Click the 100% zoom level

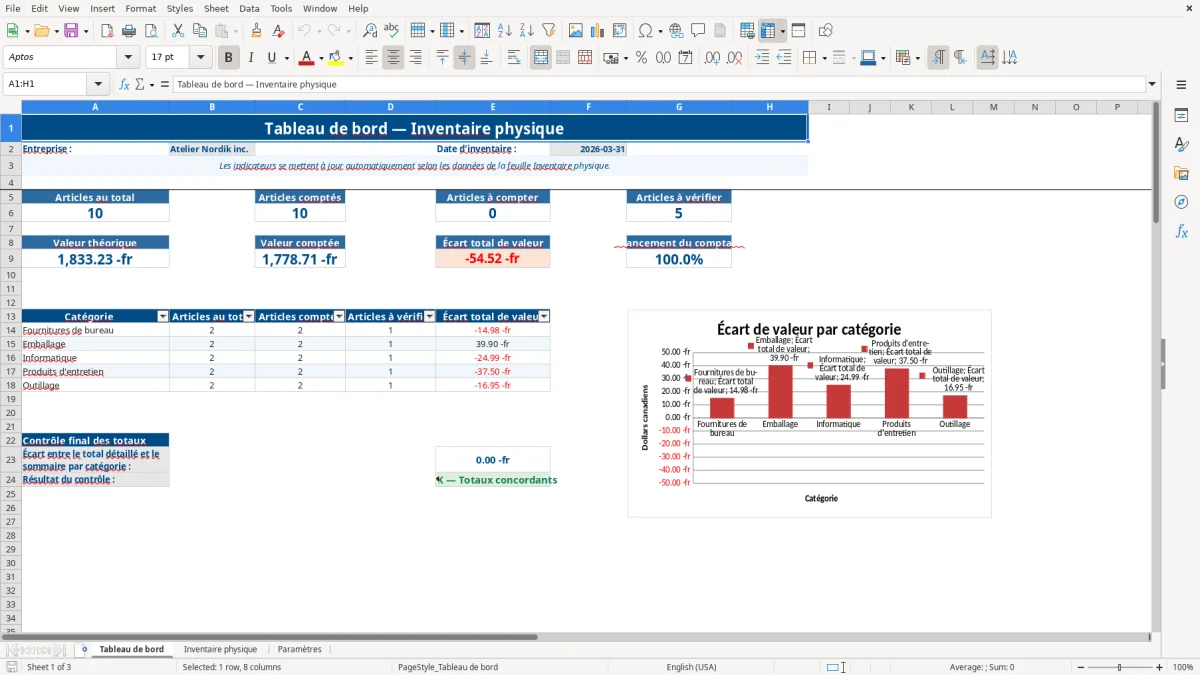(x=1183, y=667)
